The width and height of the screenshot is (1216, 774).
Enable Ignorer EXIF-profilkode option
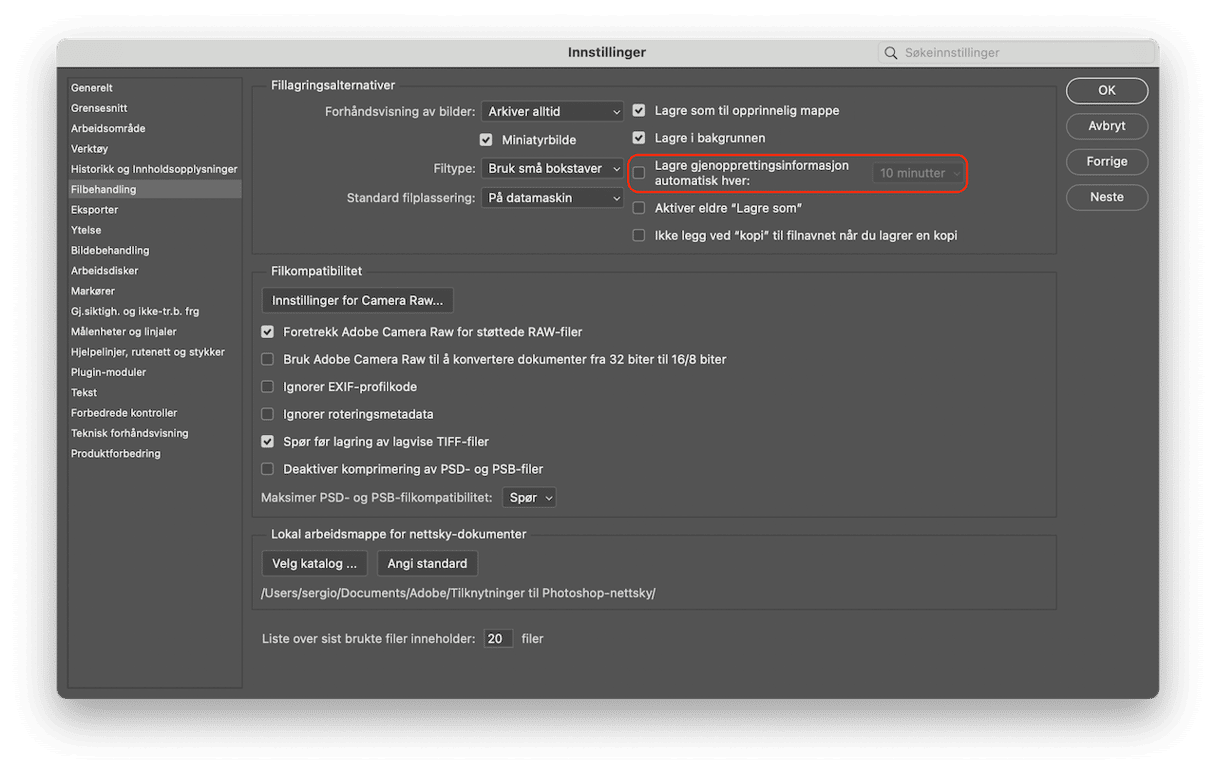click(267, 387)
